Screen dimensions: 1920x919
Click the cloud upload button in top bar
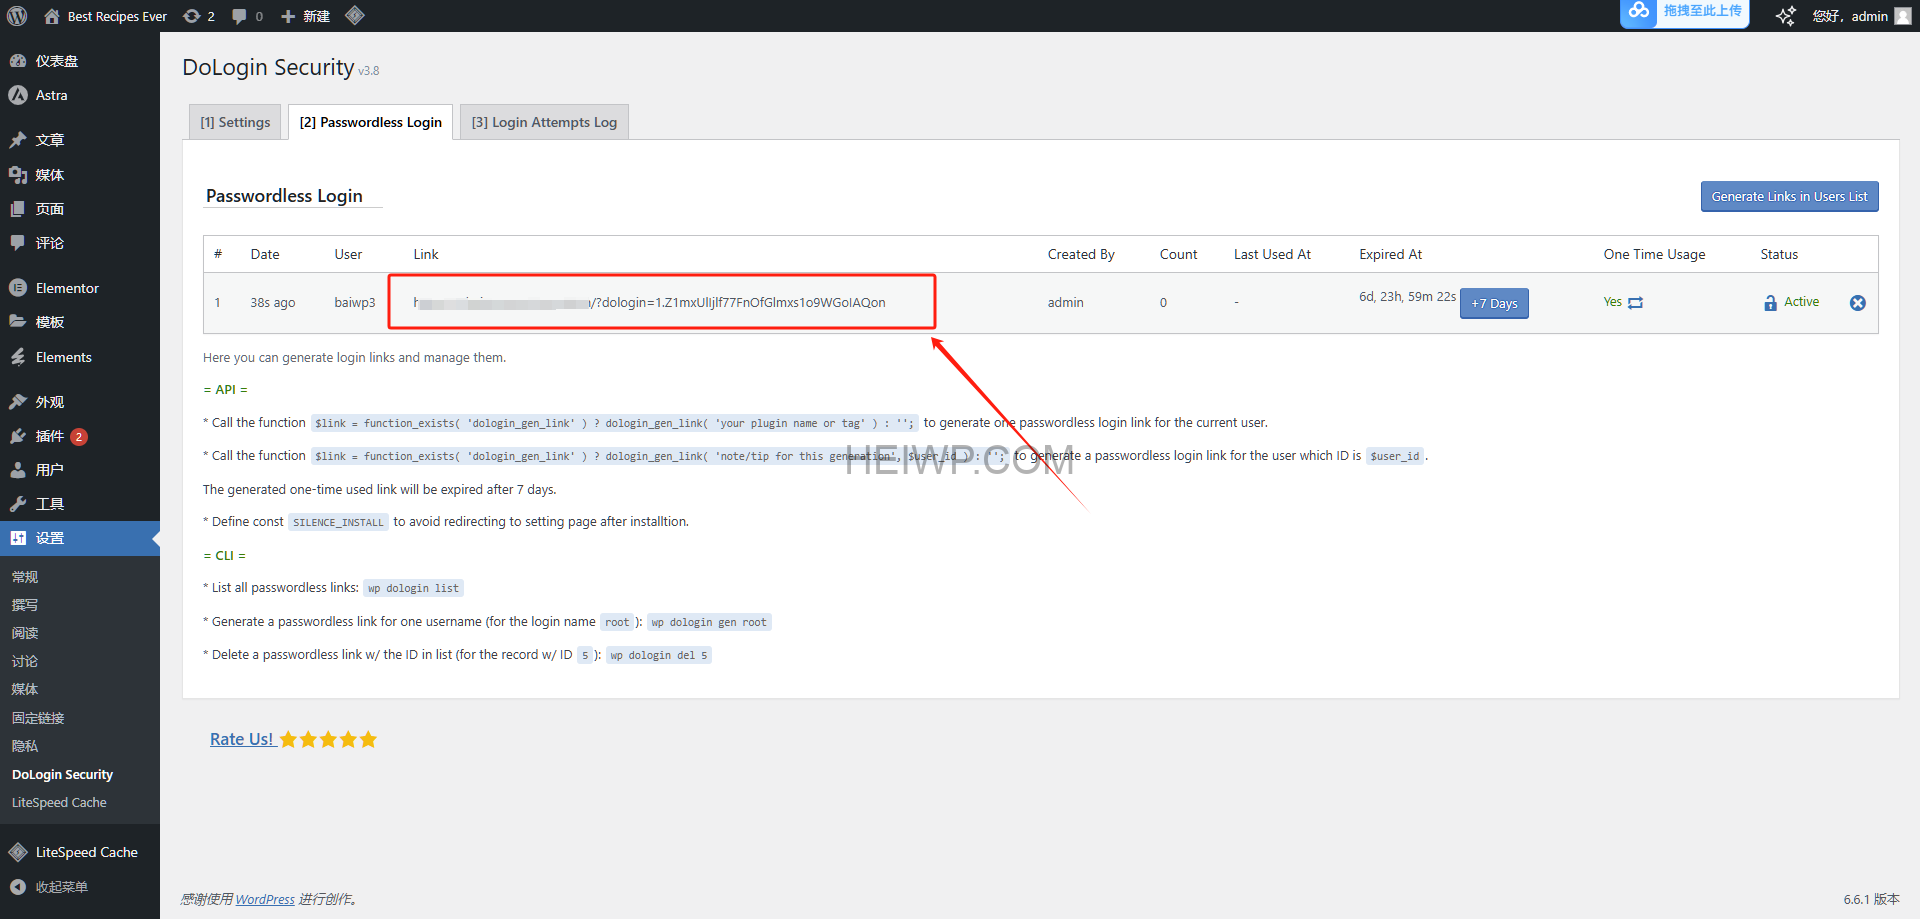[1684, 12]
